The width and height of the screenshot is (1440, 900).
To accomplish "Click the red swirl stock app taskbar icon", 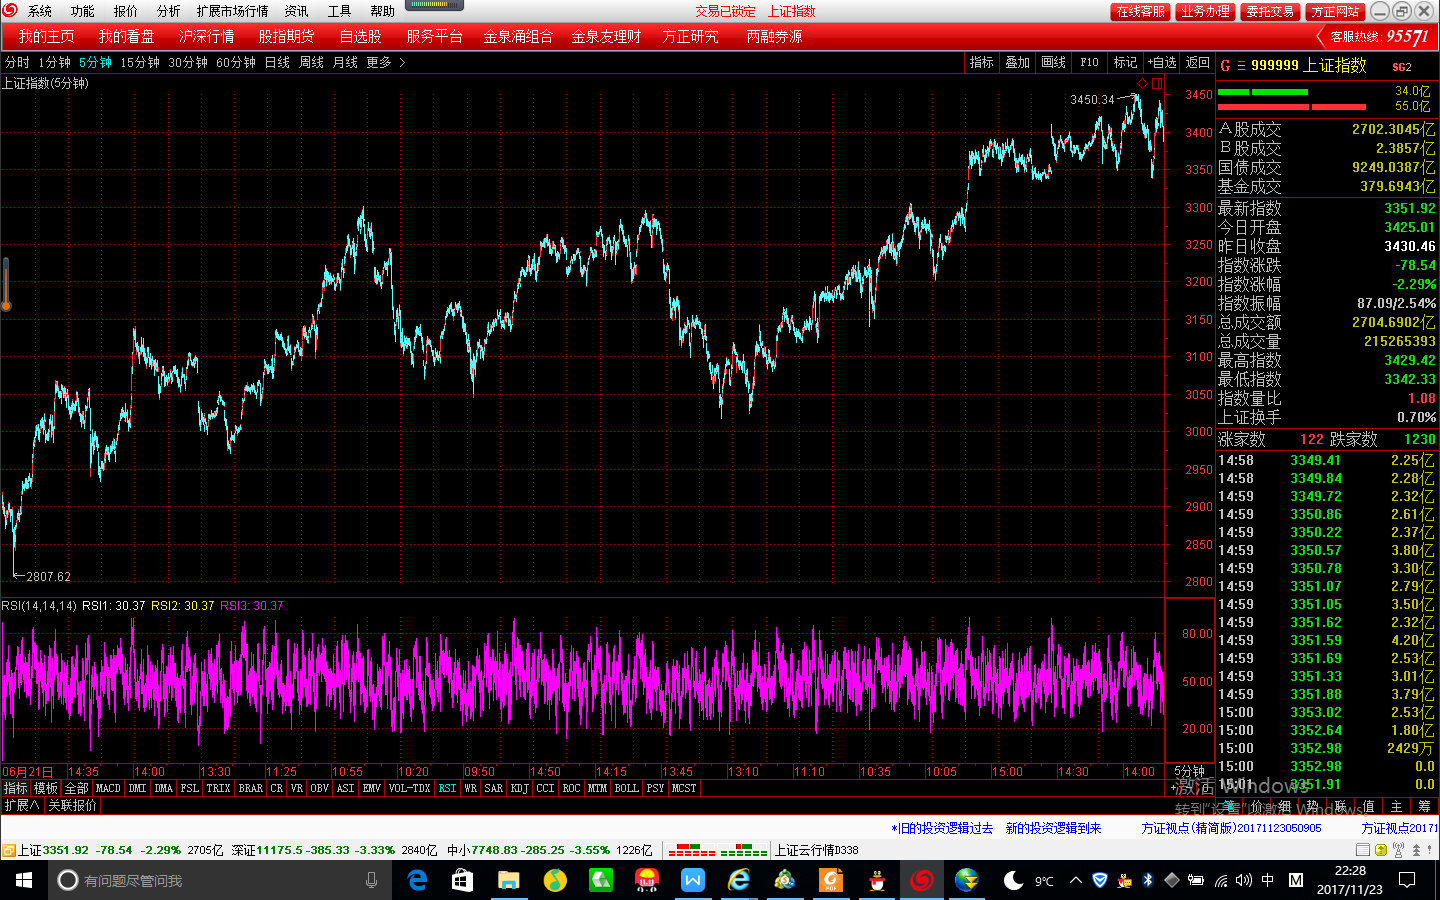I will point(922,880).
